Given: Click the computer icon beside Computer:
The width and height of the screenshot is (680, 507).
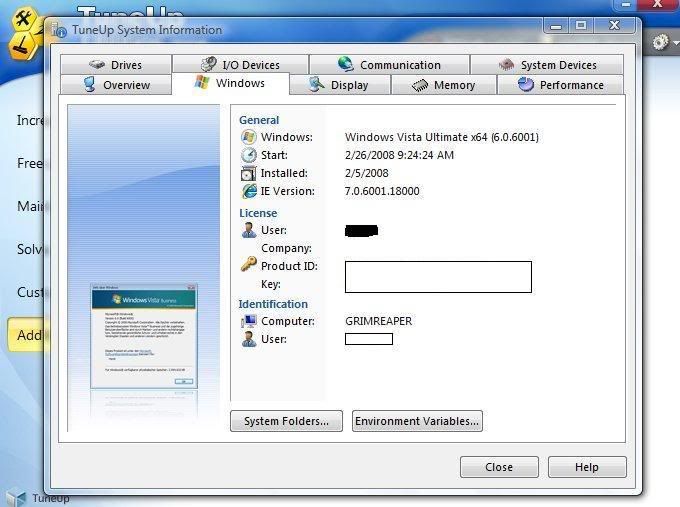Looking at the screenshot, I should 249,321.
